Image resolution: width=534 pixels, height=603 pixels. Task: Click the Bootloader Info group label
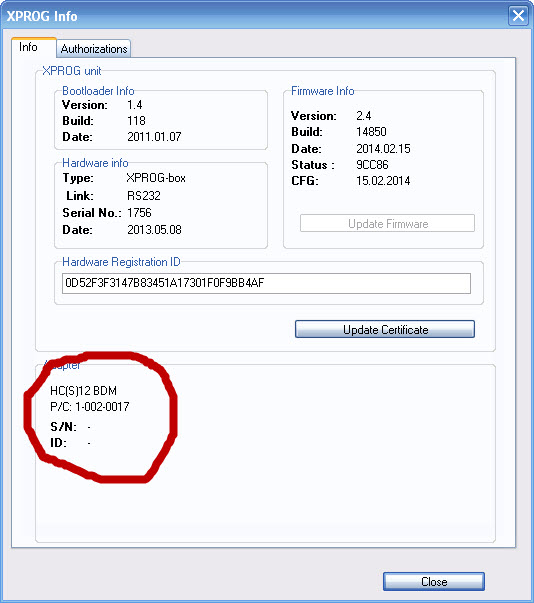[x=98, y=91]
